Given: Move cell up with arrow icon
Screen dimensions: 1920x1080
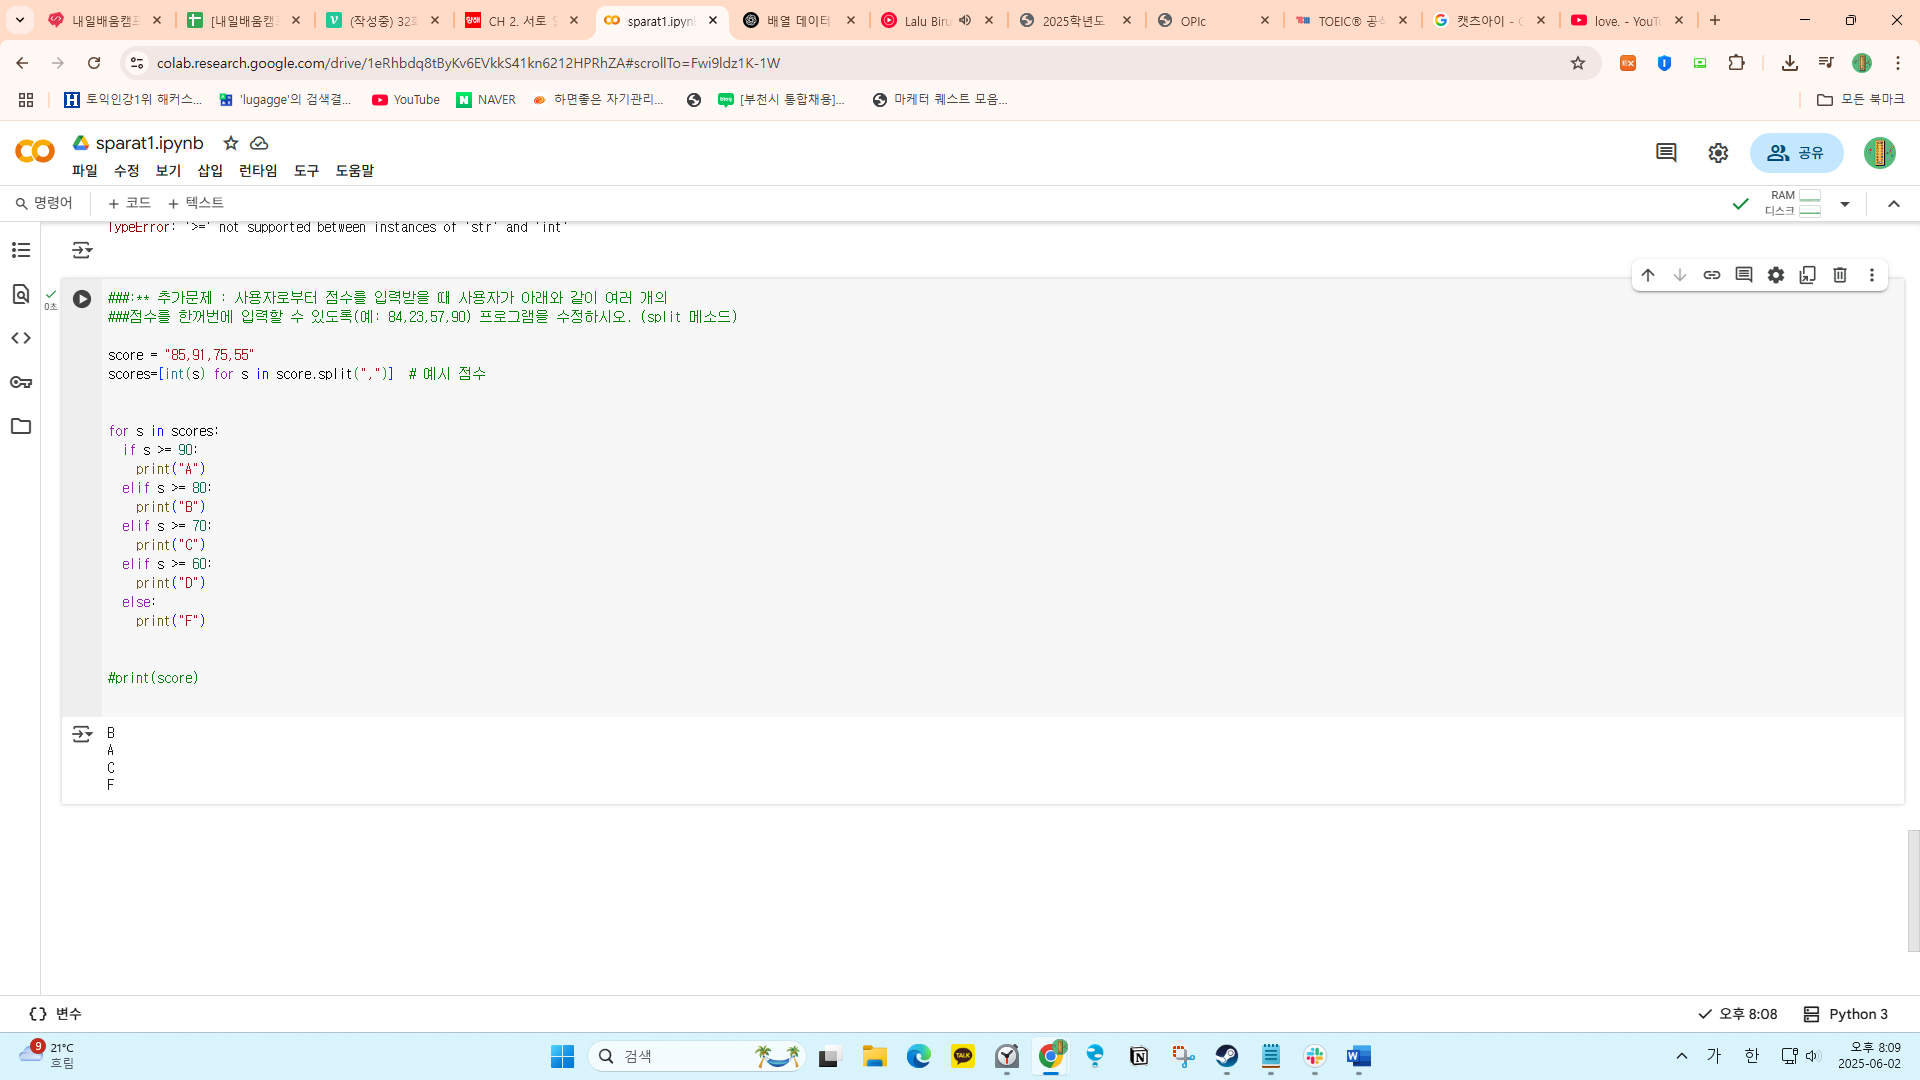Looking at the screenshot, I should point(1648,275).
